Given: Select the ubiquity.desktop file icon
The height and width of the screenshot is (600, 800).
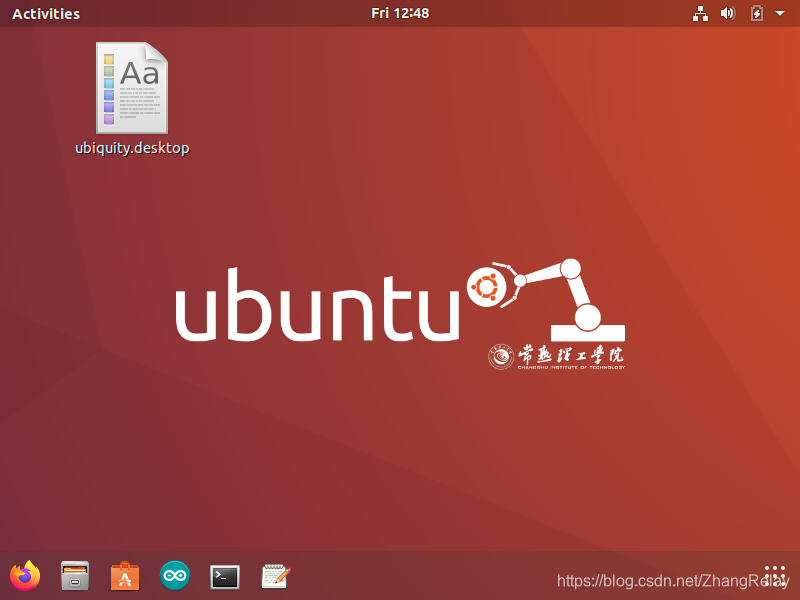Looking at the screenshot, I should tap(132, 88).
